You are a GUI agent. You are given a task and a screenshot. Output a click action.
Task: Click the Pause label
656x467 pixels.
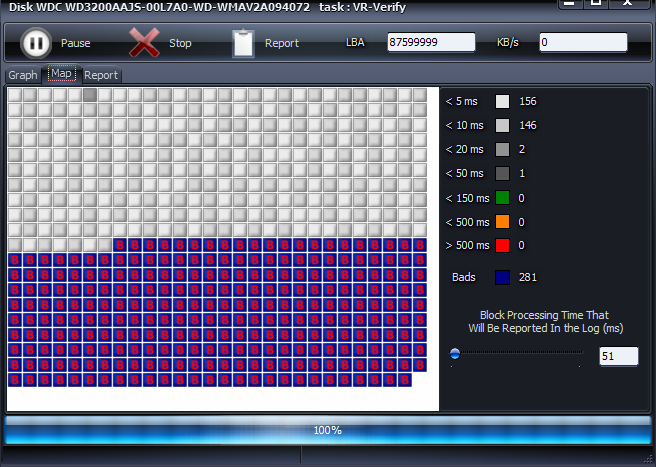[x=76, y=43]
